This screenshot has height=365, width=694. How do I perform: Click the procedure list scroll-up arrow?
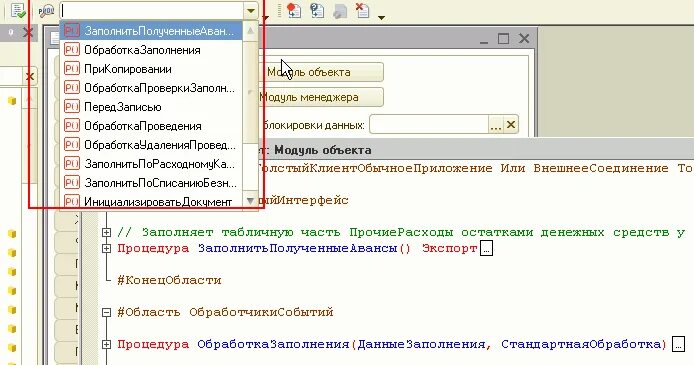pos(250,31)
